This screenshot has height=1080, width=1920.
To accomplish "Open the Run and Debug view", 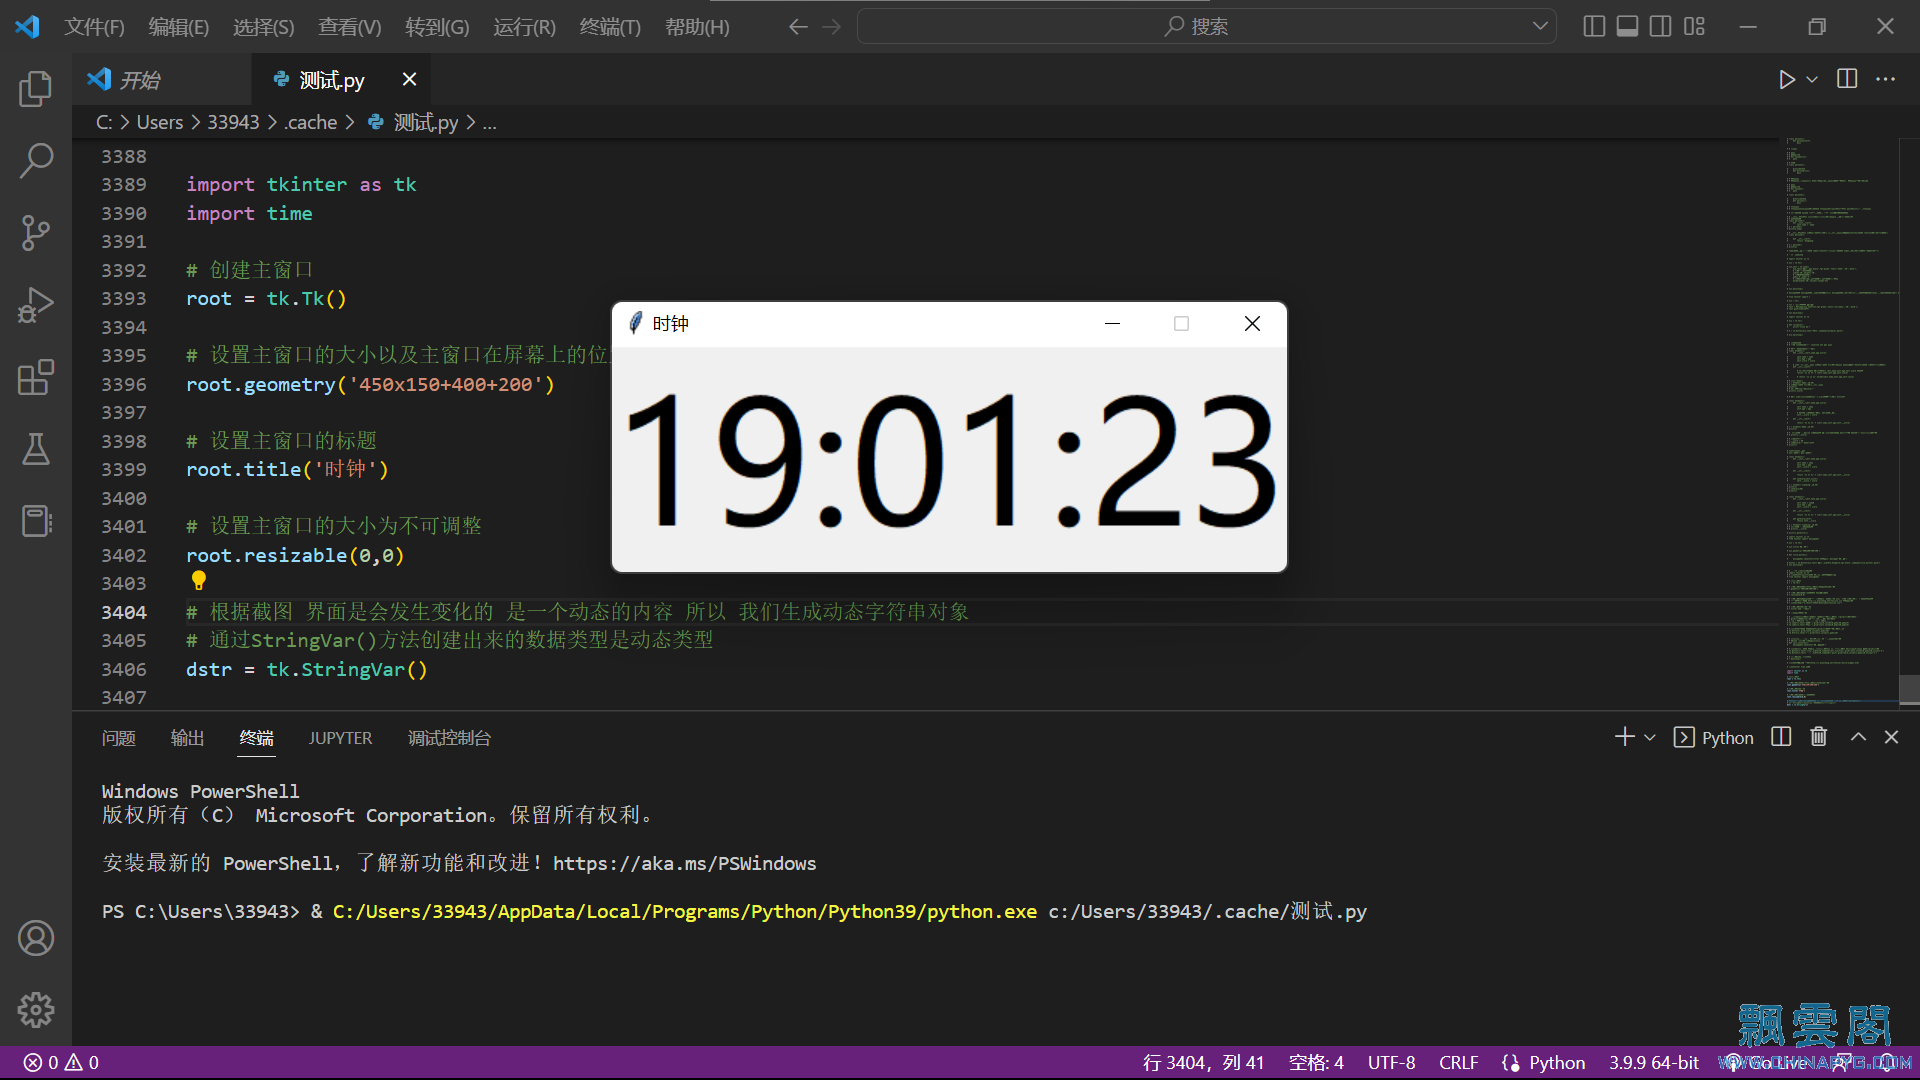I will click(36, 304).
